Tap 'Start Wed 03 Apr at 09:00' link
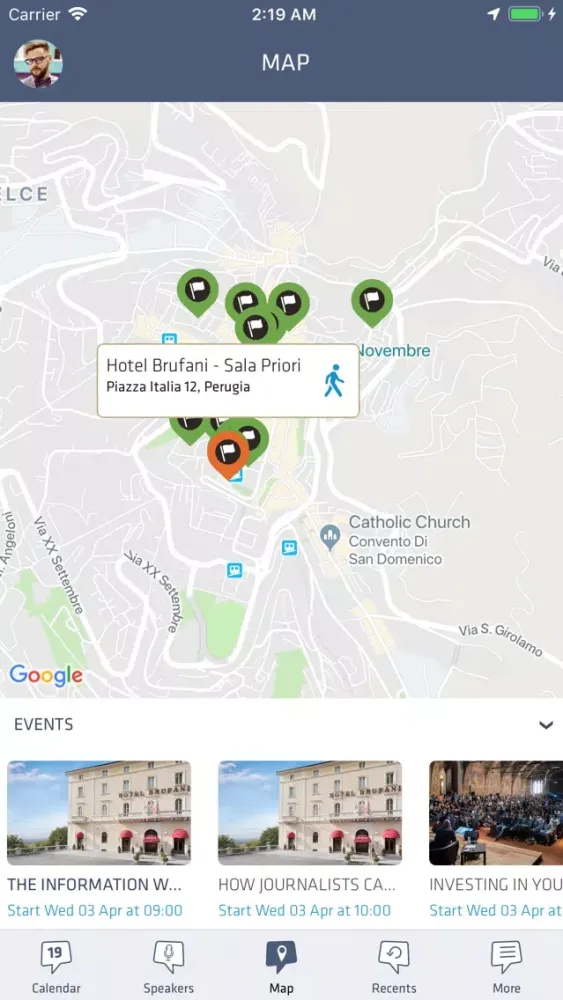 pyautogui.click(x=95, y=910)
